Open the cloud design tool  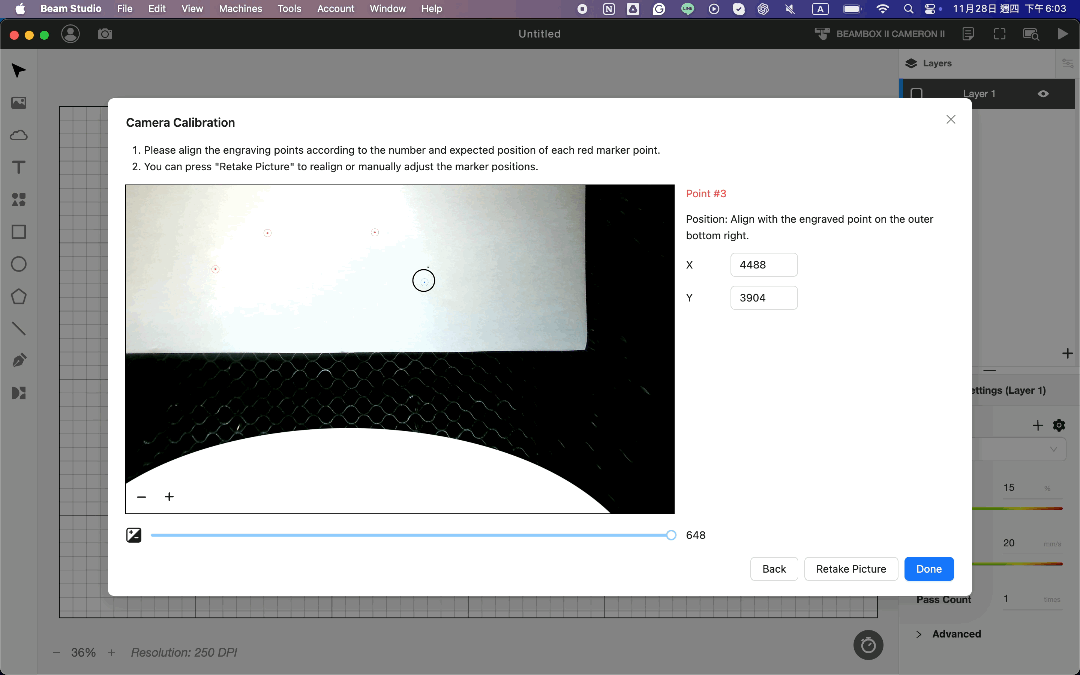[x=19, y=135]
